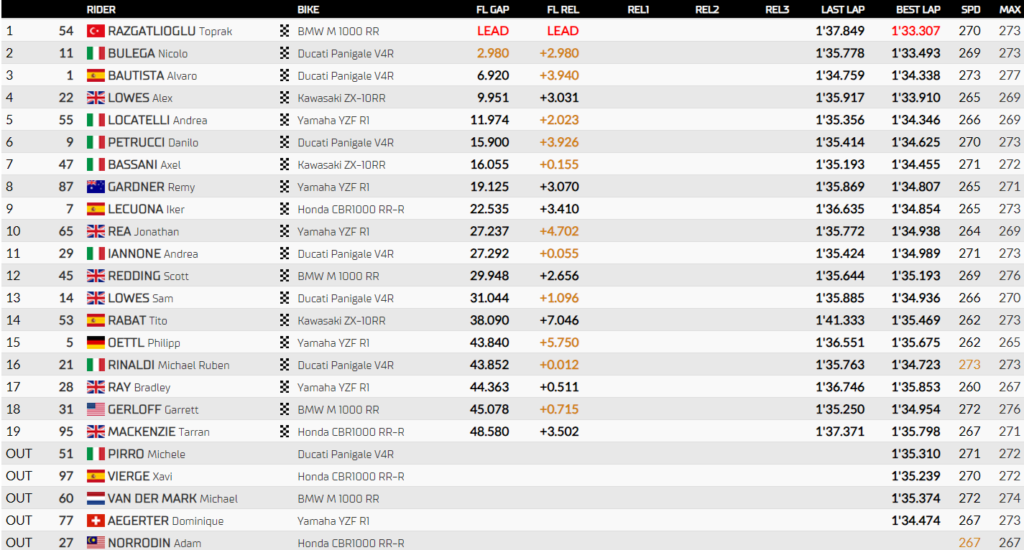Screen dimensions: 1024x550
Task: Click the Australian flag next to Gardner
Action: point(97,186)
